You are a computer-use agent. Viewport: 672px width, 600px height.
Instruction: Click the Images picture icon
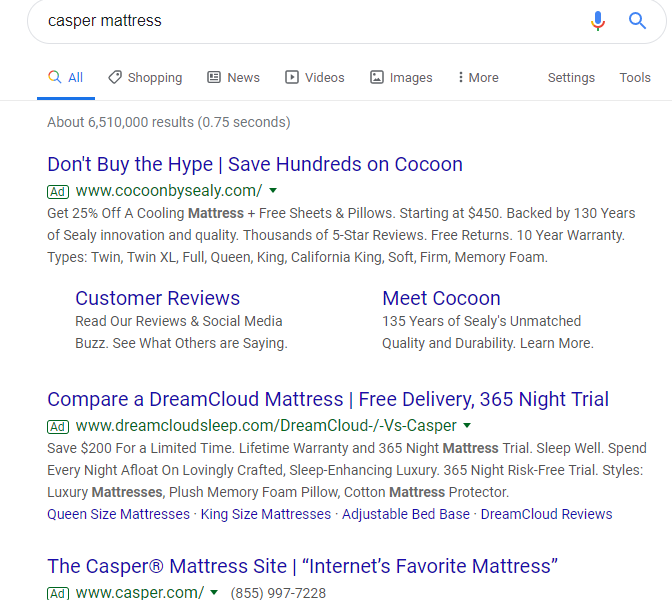click(x=377, y=77)
